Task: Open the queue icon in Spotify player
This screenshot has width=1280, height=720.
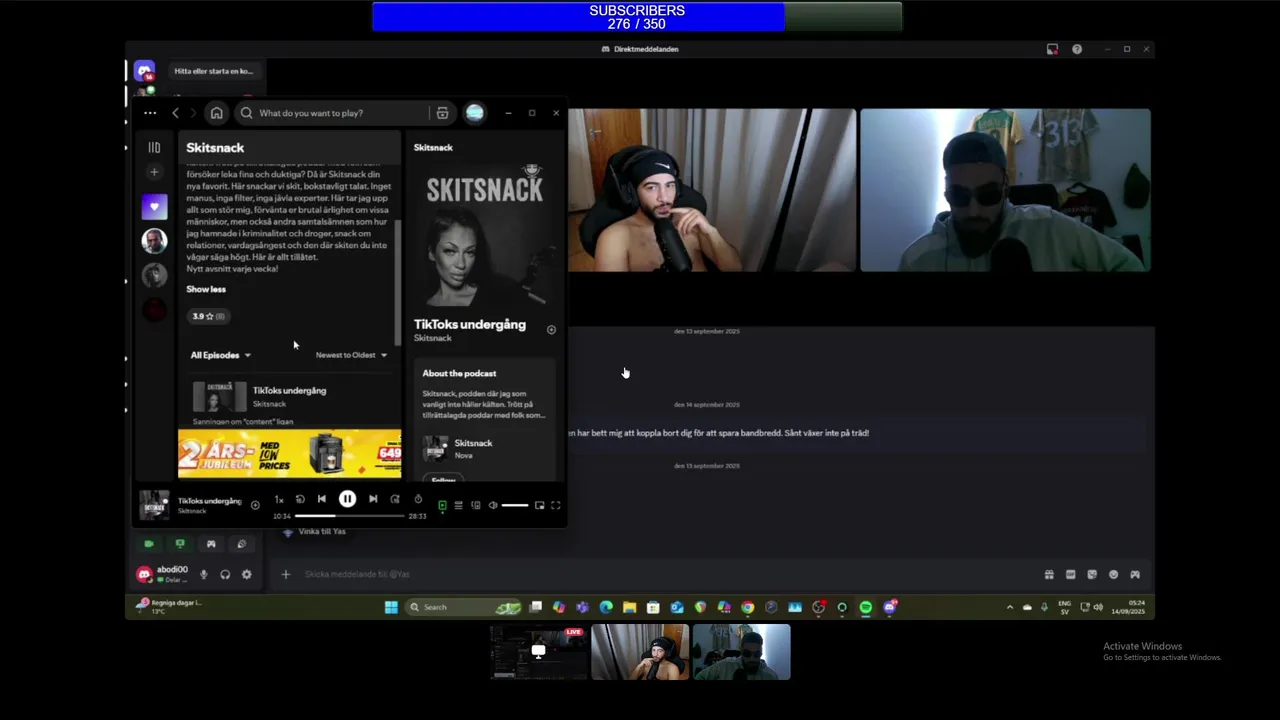Action: (458, 505)
